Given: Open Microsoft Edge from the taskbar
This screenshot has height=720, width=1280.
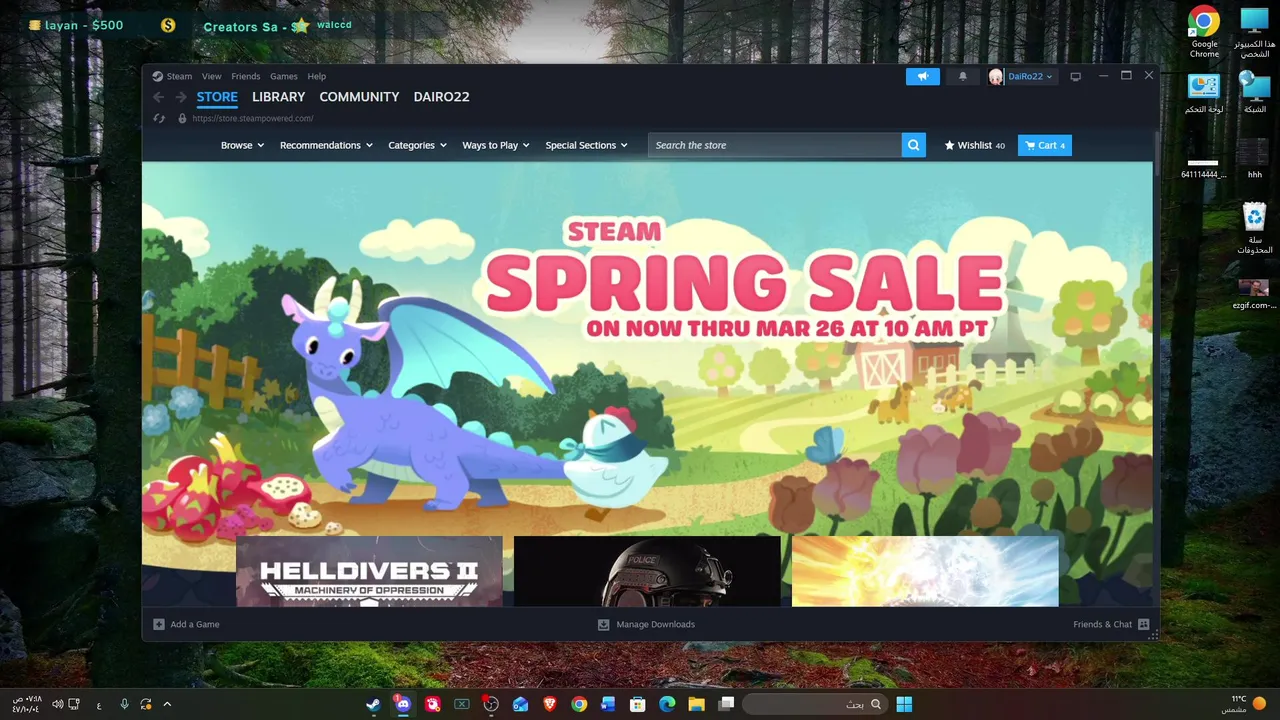Looking at the screenshot, I should point(667,704).
